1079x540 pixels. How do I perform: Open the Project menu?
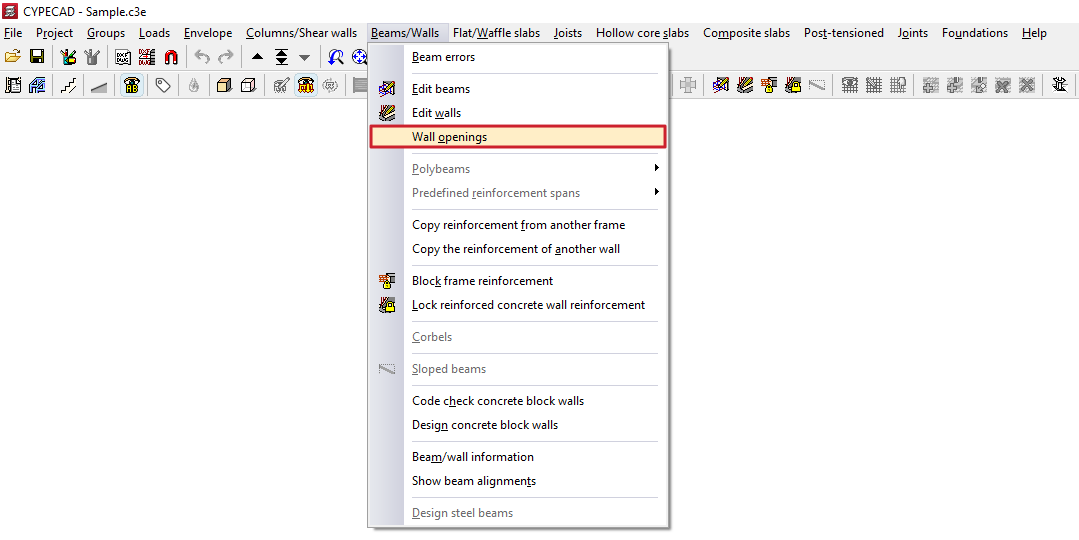(x=54, y=33)
